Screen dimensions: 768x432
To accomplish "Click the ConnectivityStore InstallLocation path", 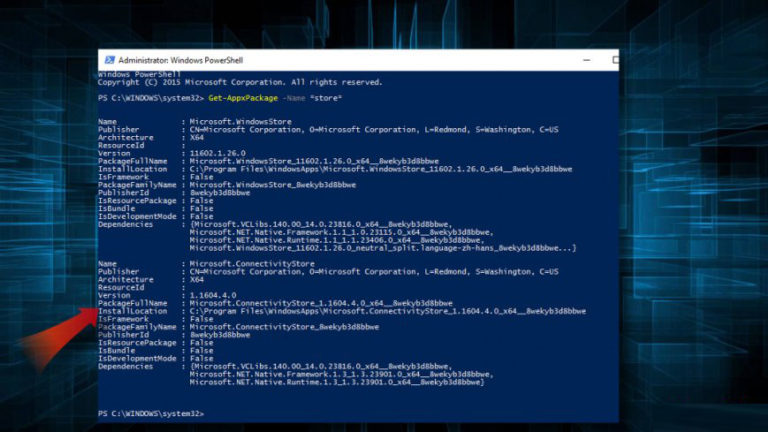I will [380, 311].
